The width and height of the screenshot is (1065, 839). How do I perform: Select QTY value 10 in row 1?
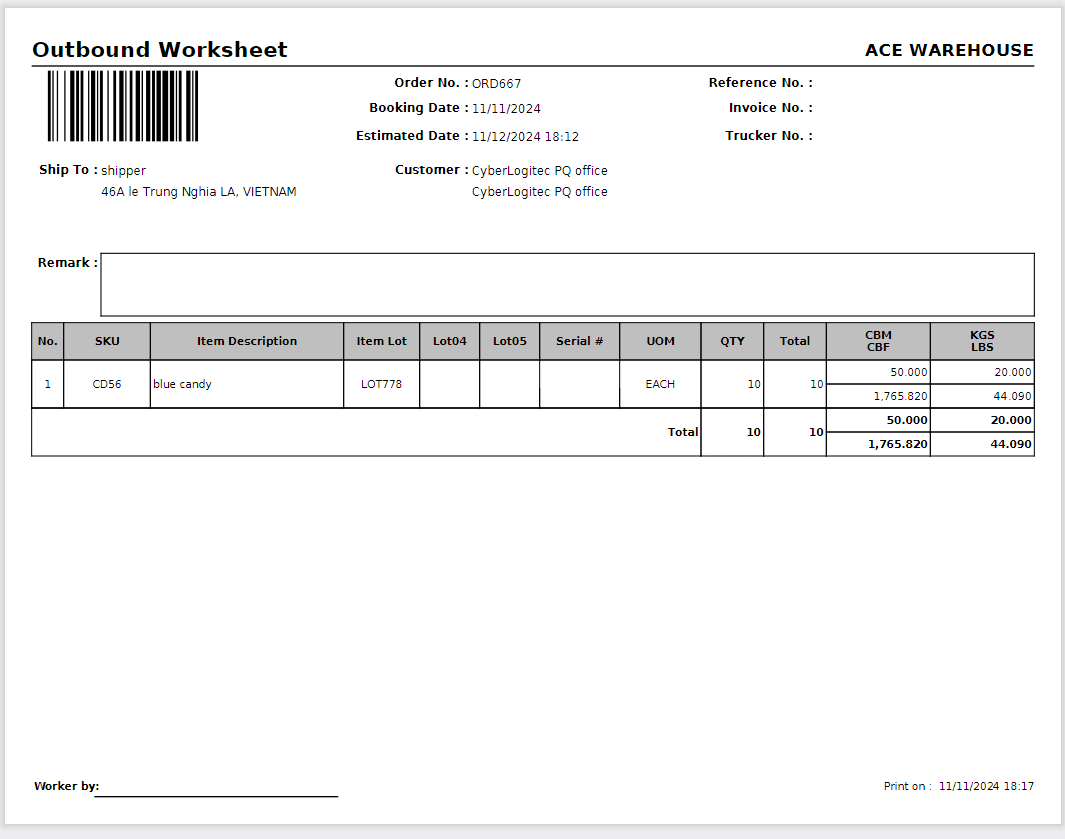(732, 384)
